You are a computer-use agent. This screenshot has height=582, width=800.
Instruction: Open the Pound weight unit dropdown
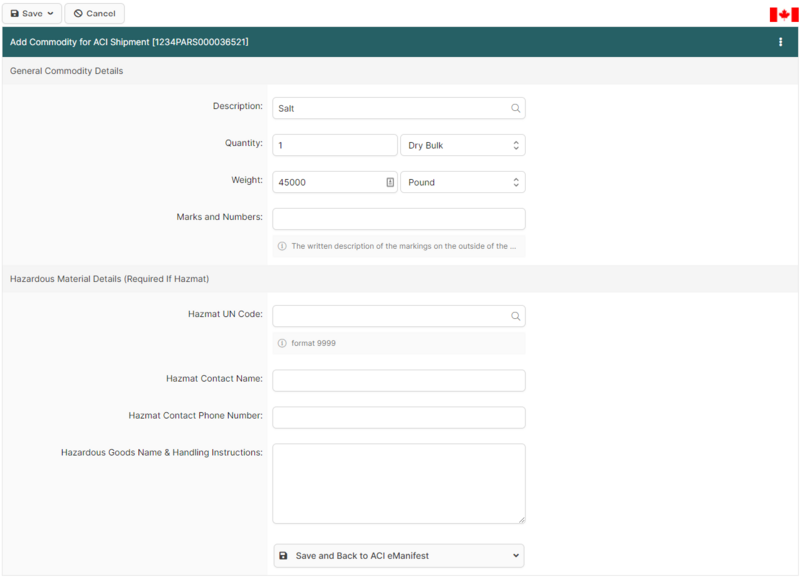click(462, 182)
